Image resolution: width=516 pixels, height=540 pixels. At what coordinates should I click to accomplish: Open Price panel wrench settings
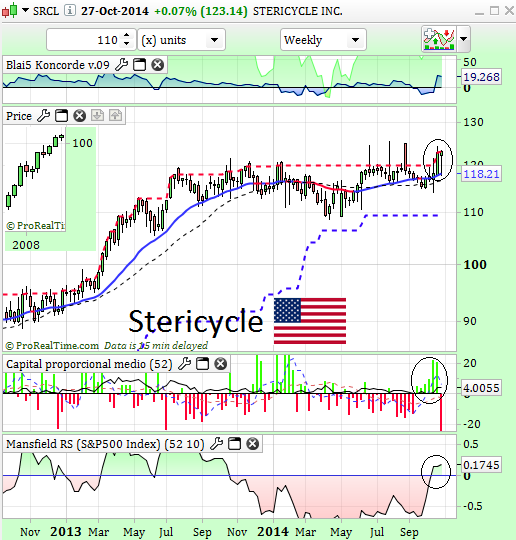pyautogui.click(x=43, y=115)
